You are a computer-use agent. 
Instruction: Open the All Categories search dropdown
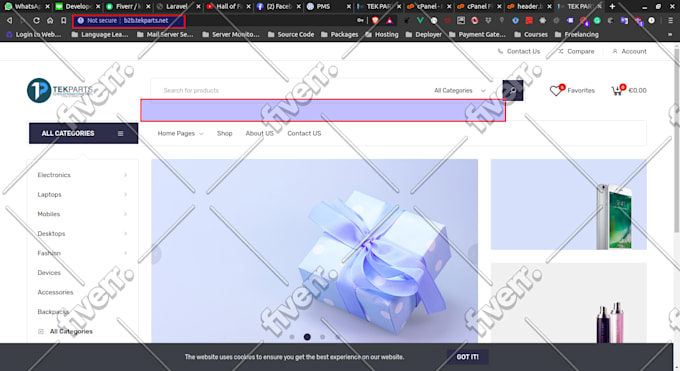click(460, 90)
